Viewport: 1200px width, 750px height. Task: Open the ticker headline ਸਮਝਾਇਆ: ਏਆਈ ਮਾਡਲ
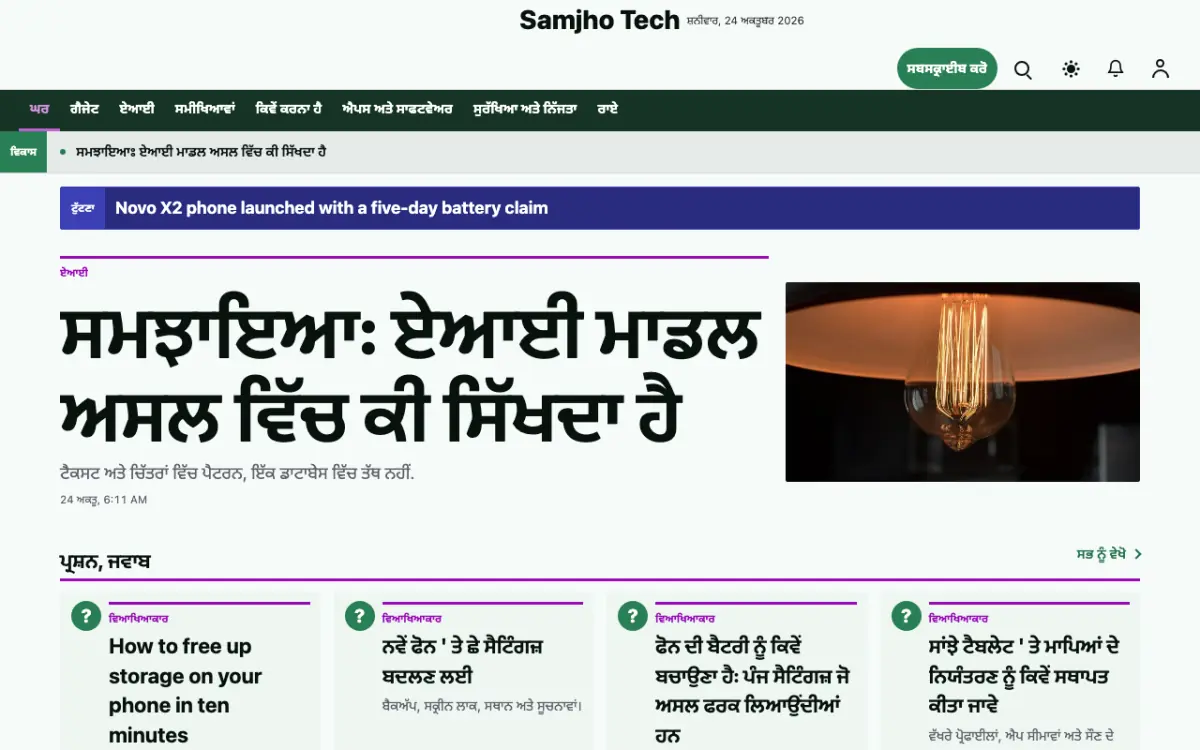pos(201,152)
